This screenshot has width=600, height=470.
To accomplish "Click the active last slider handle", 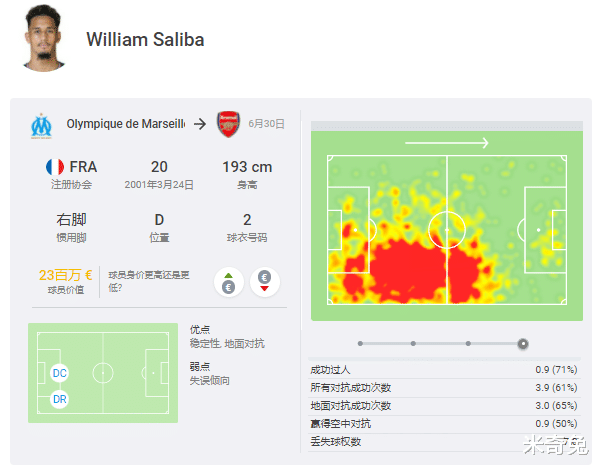I will point(523,344).
